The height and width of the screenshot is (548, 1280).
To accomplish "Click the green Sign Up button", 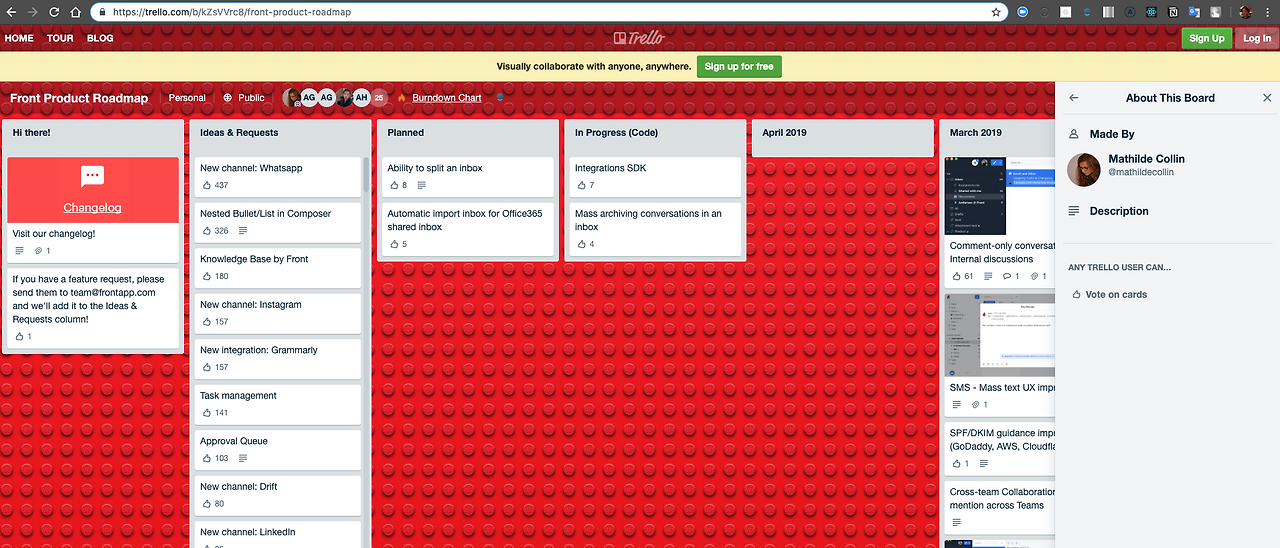I will coord(1207,38).
